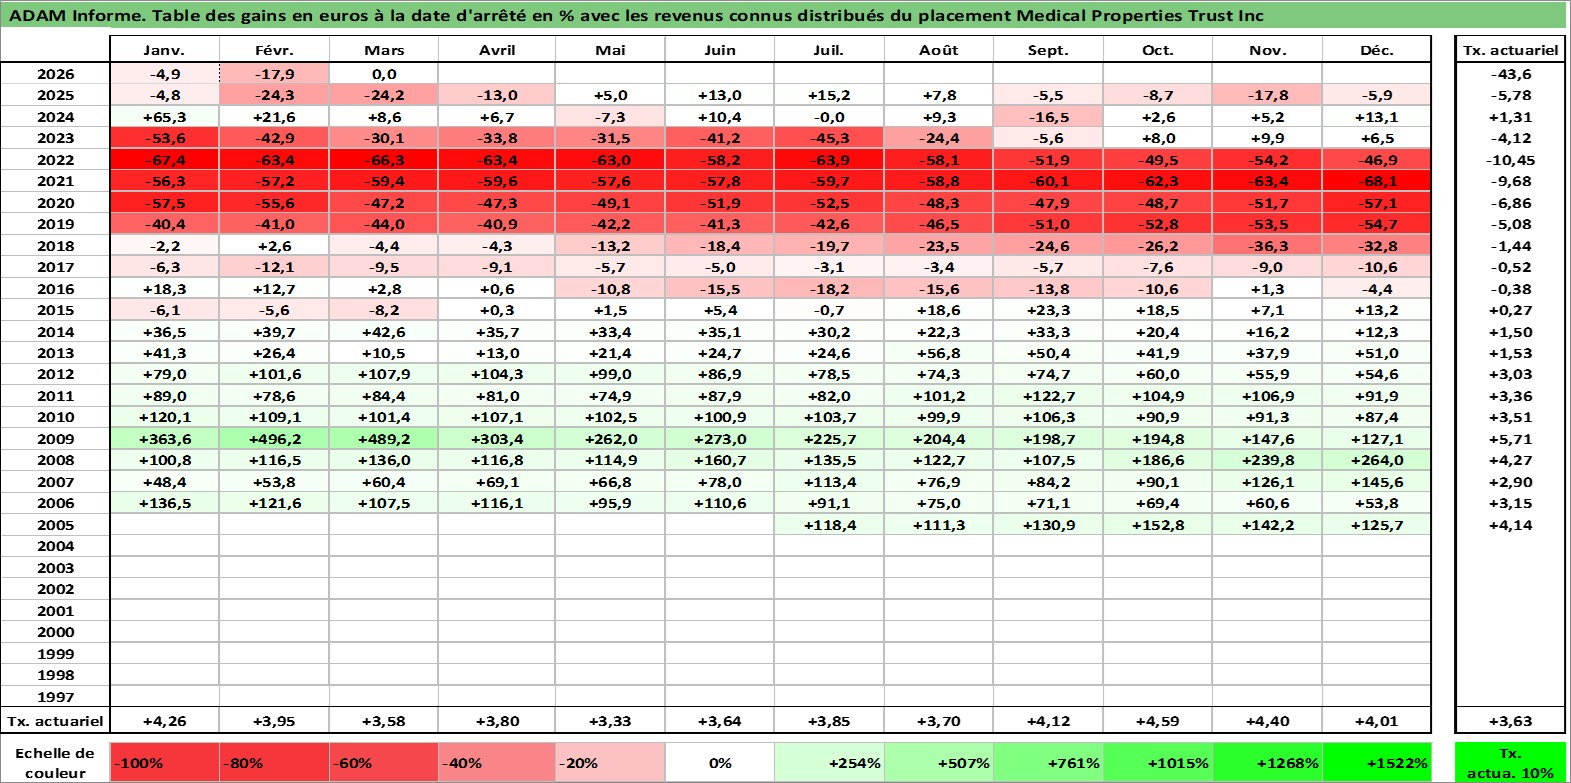Click the -60% legend swatch
Screen dimensions: 1571x783
pyautogui.click(x=384, y=762)
